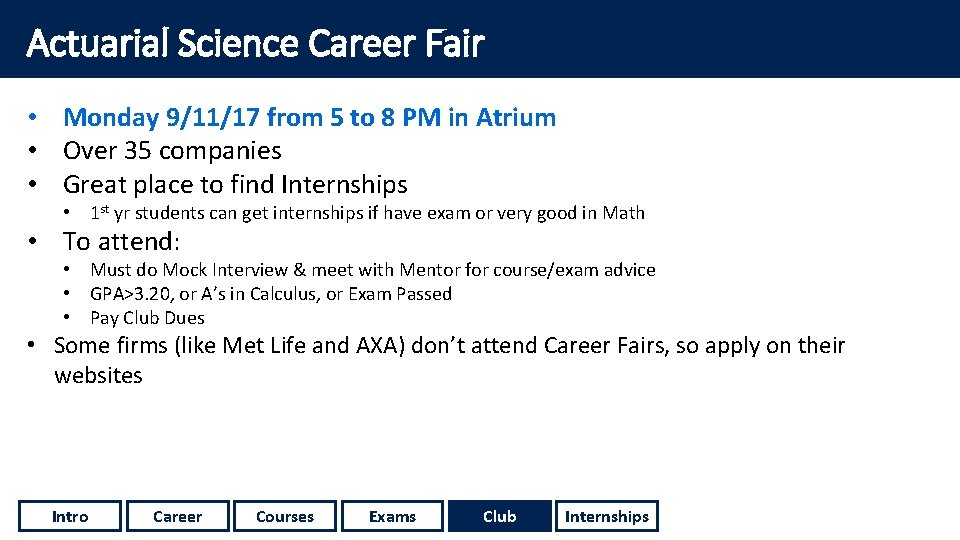960x540 pixels.
Task: Select the Monday 9/11/17 date line
Action: [x=309, y=118]
